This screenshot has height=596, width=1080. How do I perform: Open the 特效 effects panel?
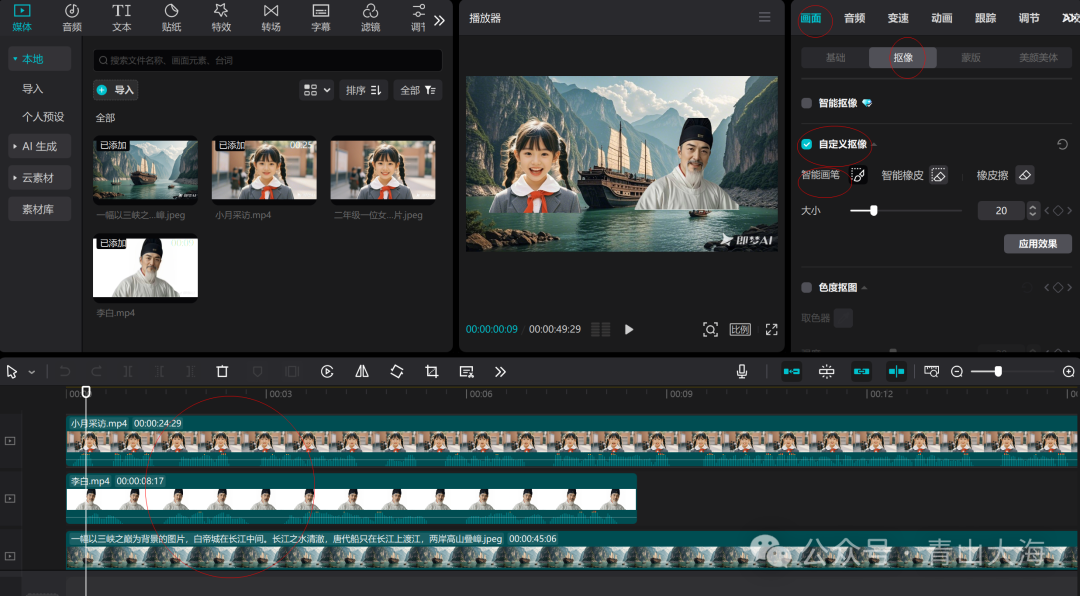pyautogui.click(x=221, y=17)
